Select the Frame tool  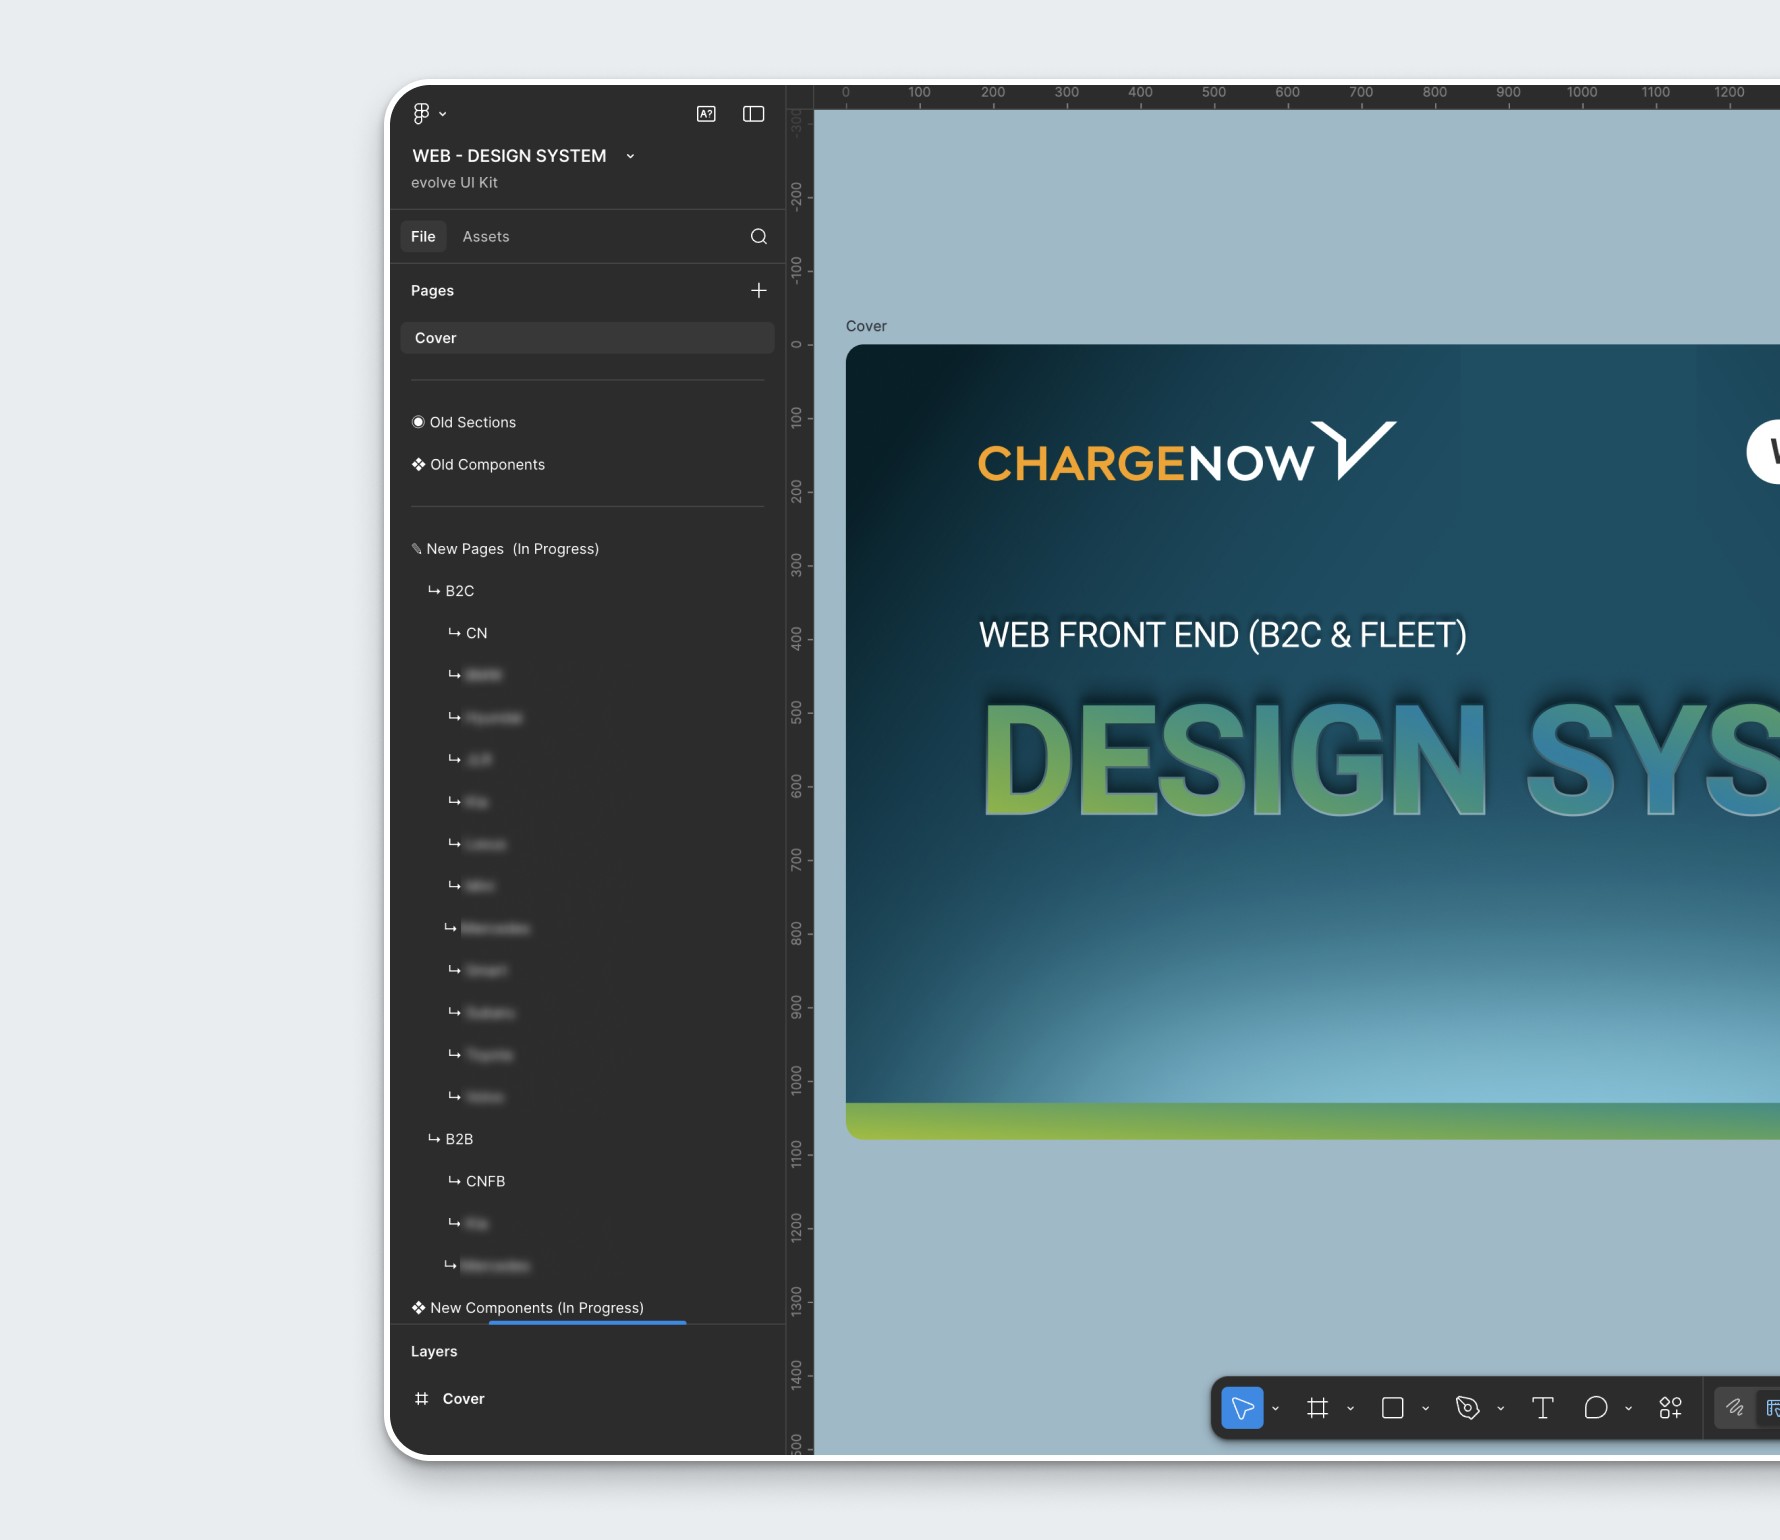(x=1318, y=1408)
